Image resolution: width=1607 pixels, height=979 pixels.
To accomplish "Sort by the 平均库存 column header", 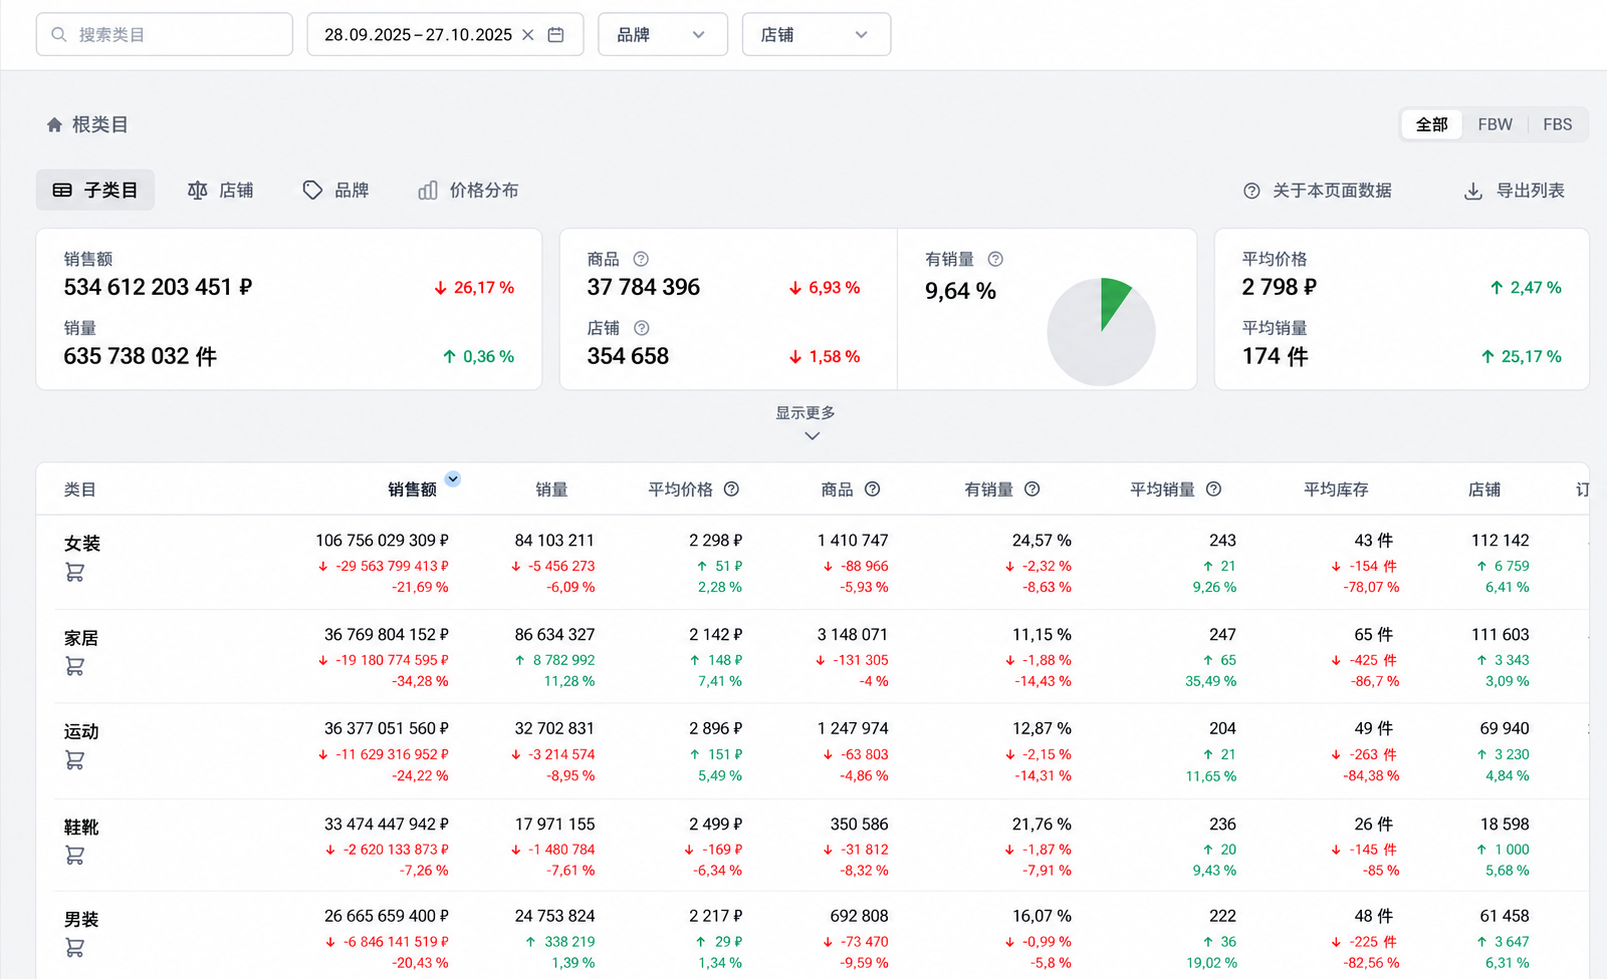I will (1336, 489).
